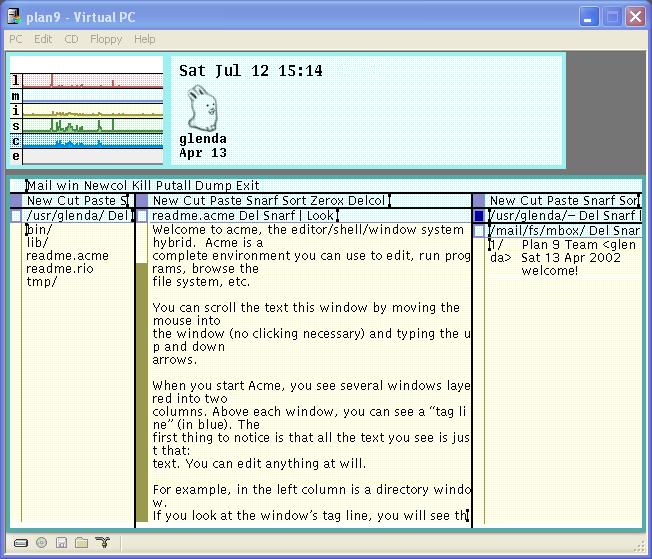Click New in the left column tag
This screenshot has height=559, width=652.
40,201
